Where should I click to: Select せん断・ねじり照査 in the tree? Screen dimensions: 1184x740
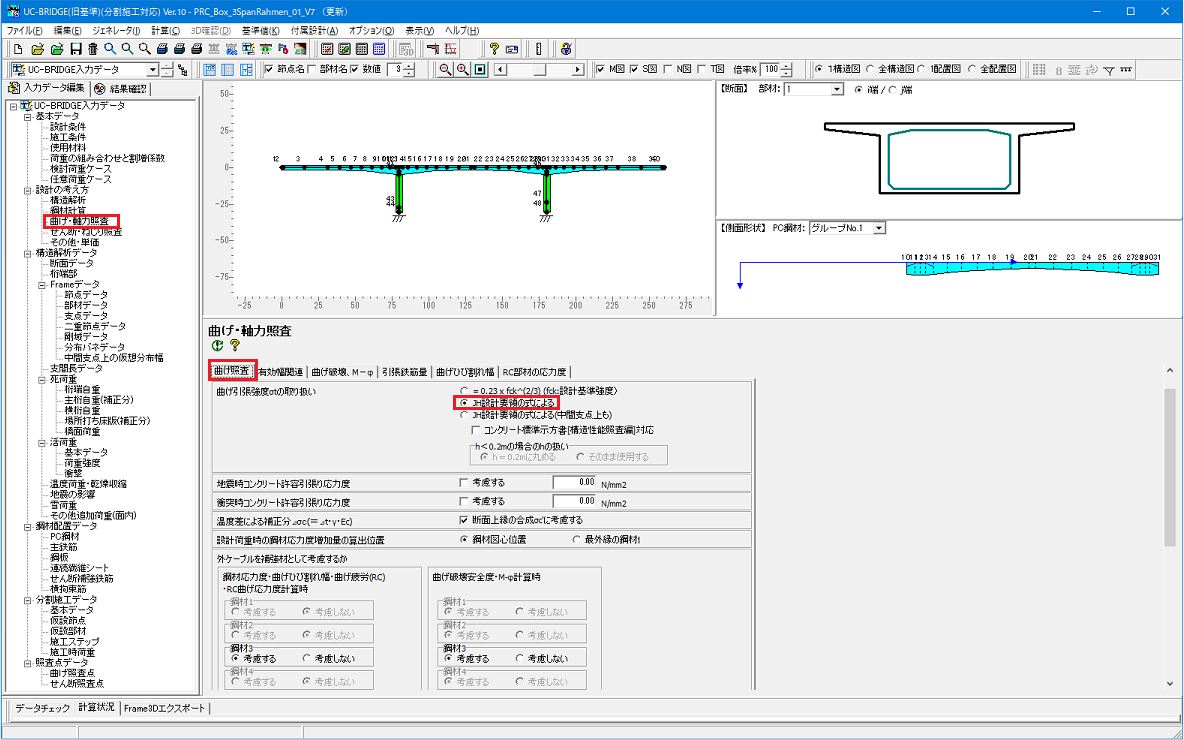pos(86,231)
